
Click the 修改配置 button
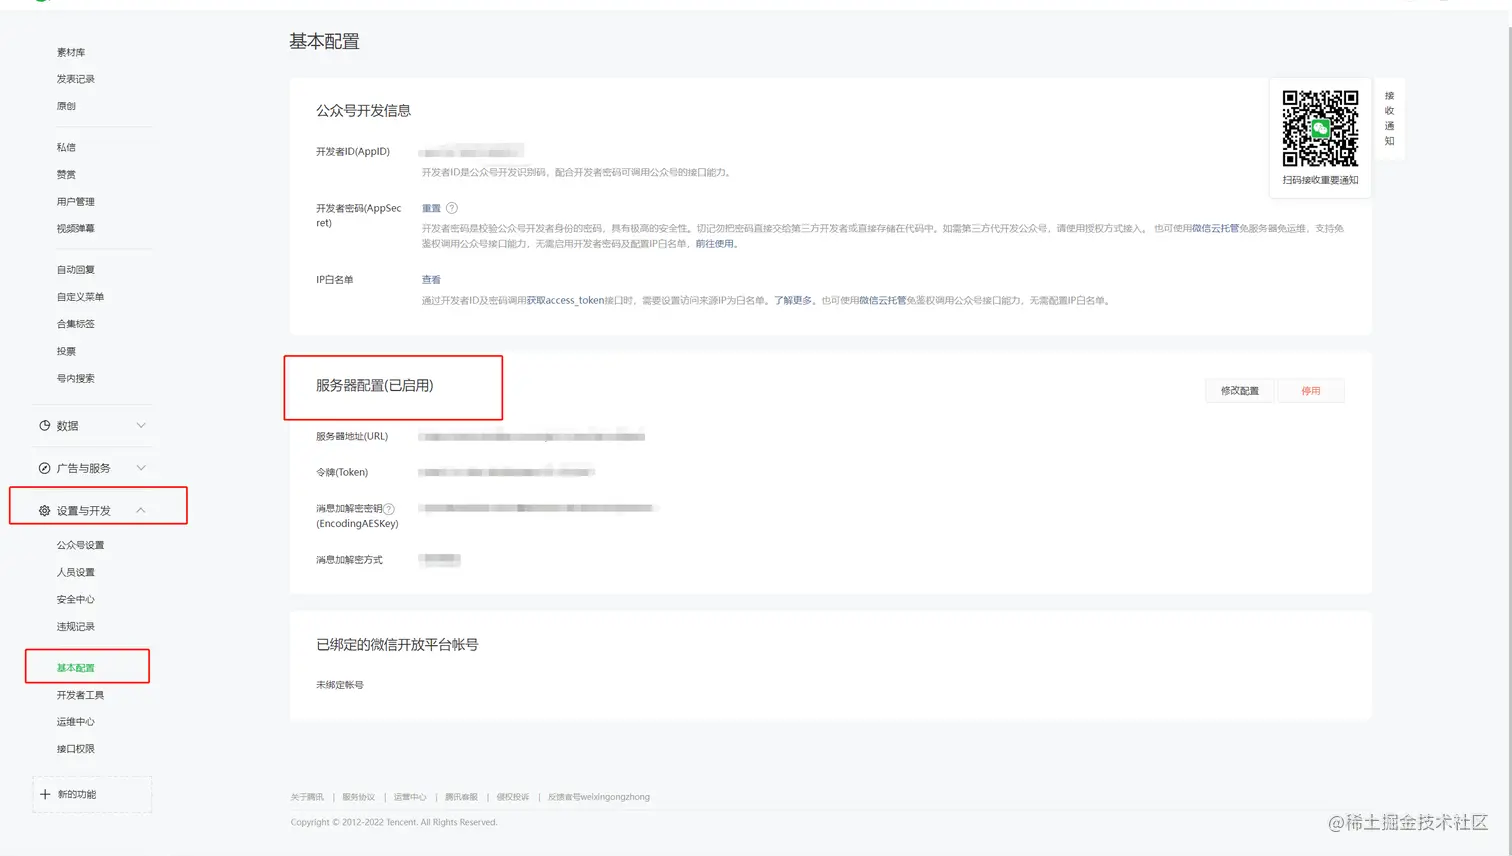(x=1240, y=391)
